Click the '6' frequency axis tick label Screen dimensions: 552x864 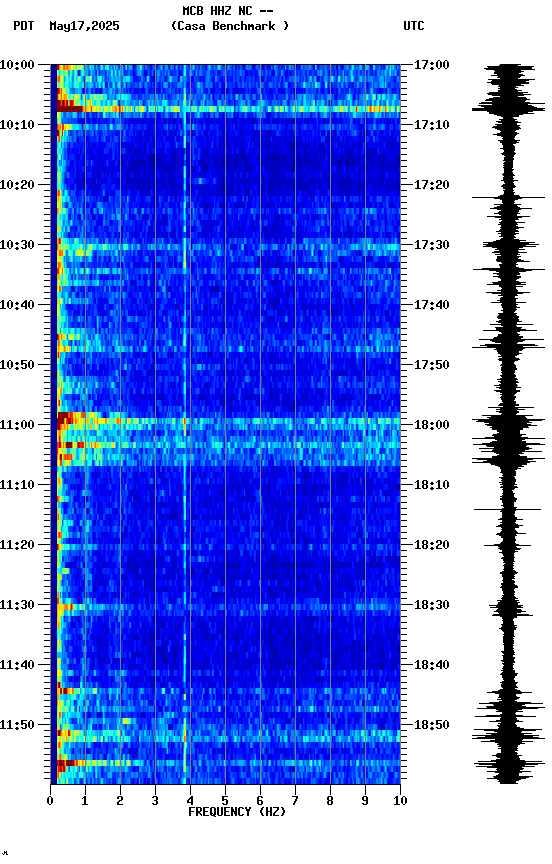260,801
